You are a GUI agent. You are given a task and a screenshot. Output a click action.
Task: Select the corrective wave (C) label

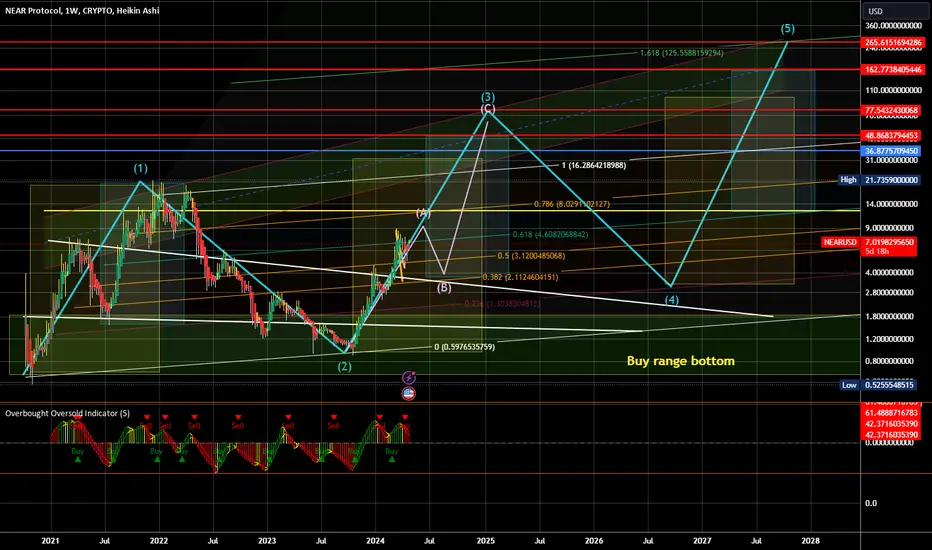488,109
